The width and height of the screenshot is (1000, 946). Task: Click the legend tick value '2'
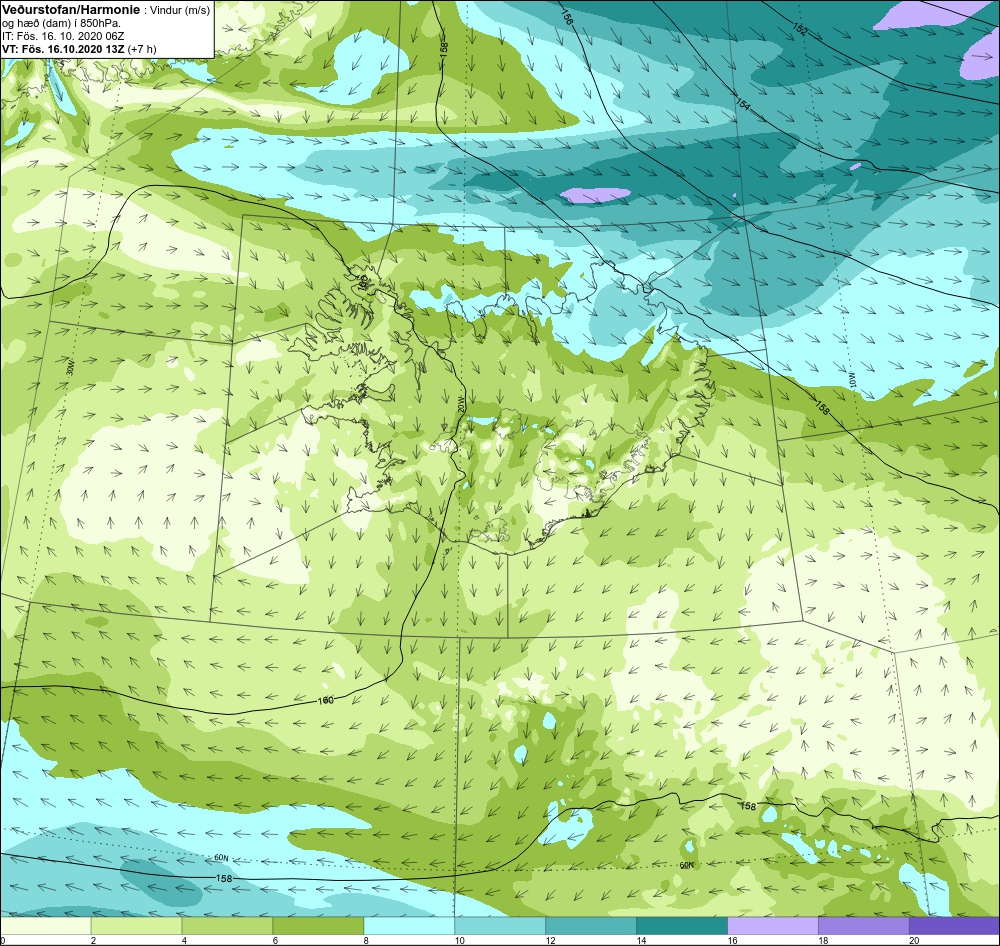point(93,940)
